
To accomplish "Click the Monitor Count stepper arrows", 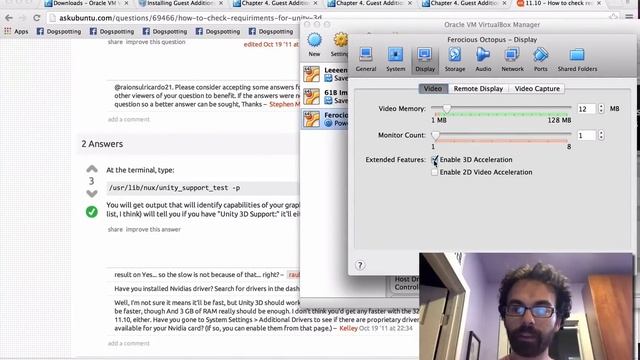I will click(x=601, y=135).
